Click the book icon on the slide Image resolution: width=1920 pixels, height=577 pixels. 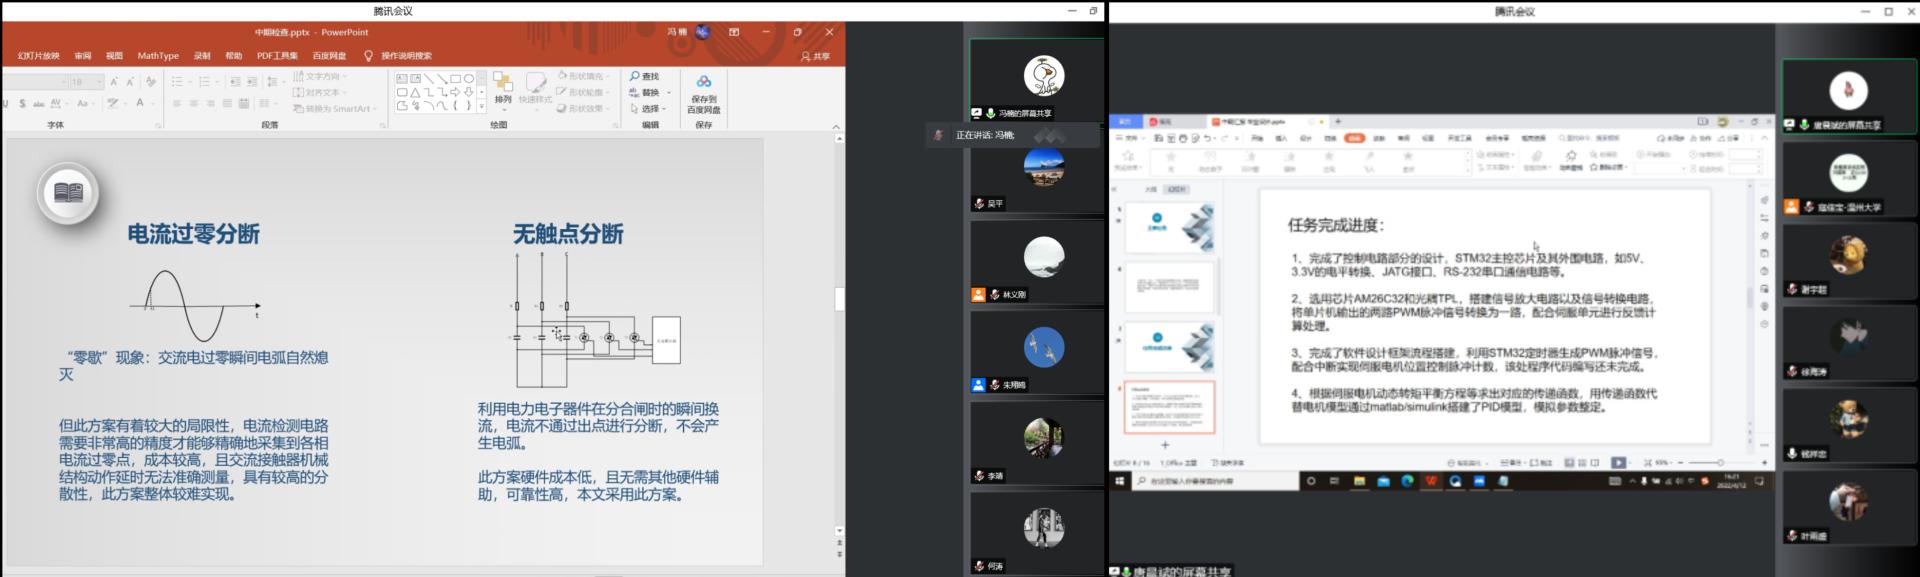click(68, 192)
